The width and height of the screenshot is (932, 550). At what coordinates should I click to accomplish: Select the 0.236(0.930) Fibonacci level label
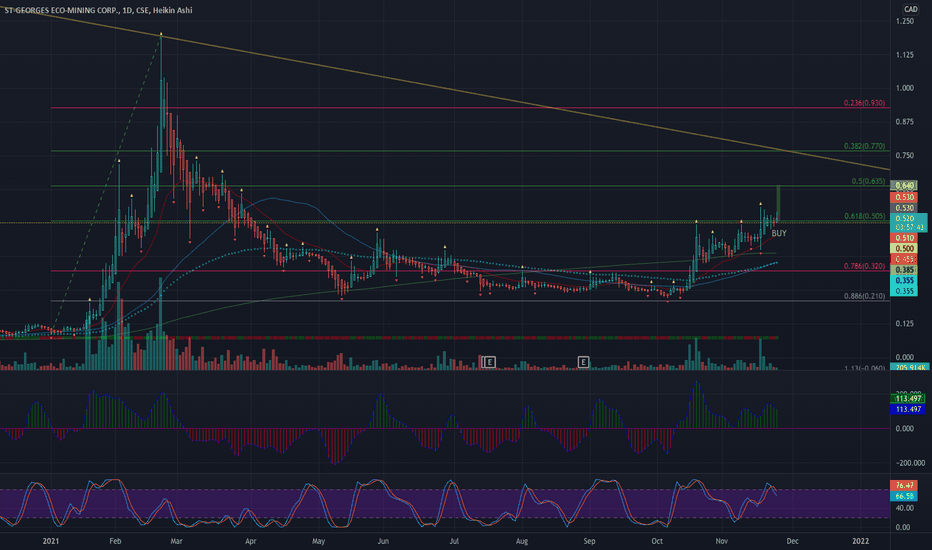[x=864, y=103]
